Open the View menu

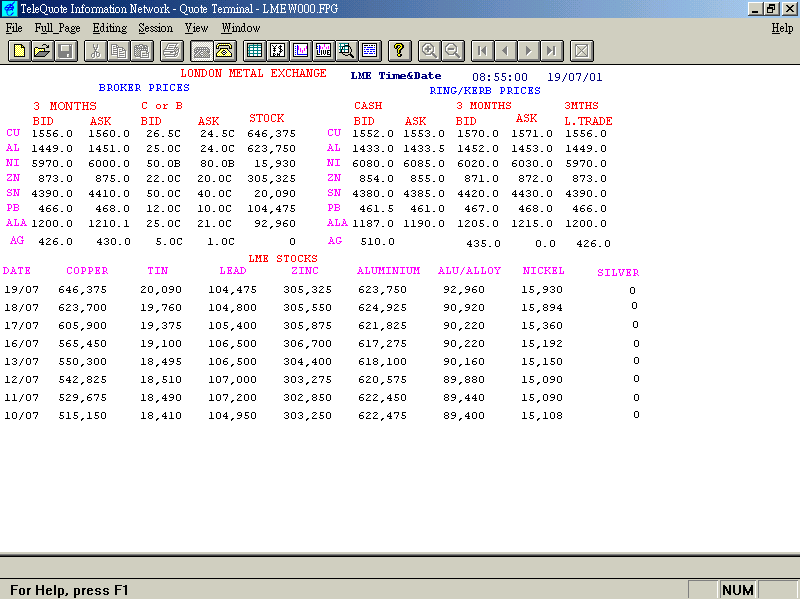196,28
